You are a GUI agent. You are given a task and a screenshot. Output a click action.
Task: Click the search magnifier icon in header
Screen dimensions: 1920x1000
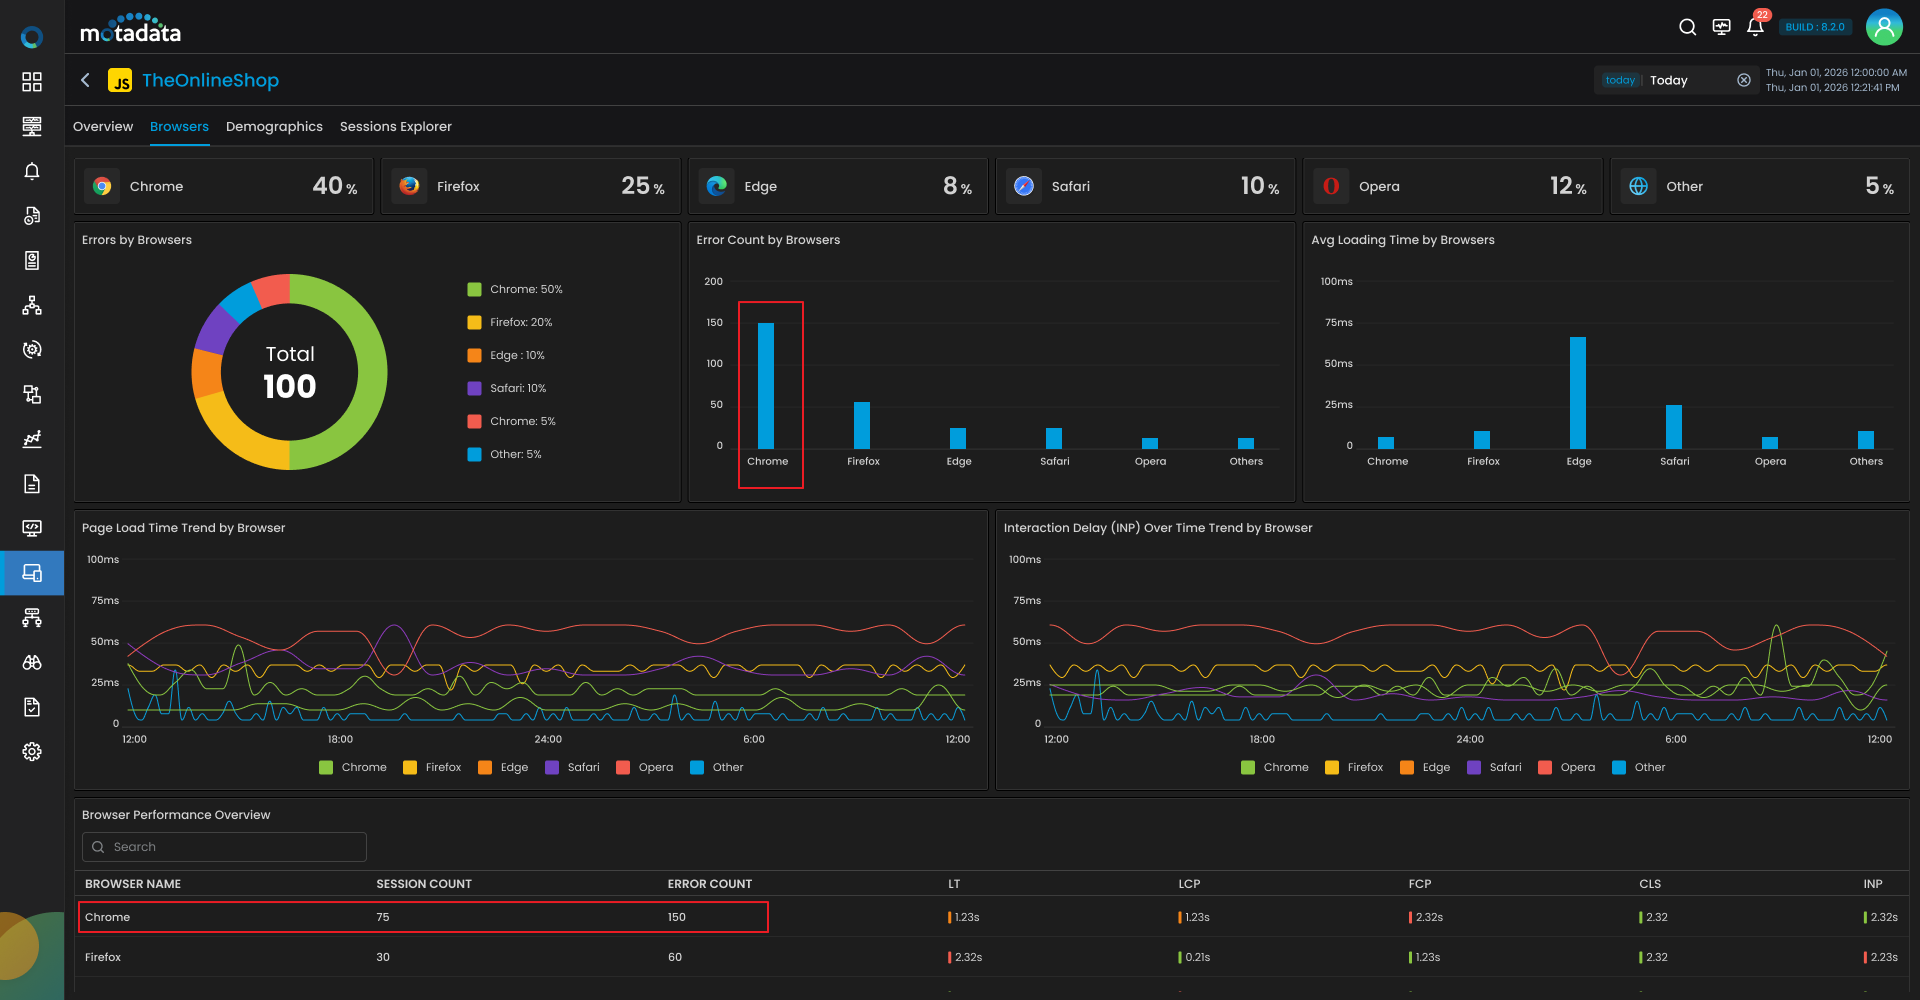point(1687,27)
